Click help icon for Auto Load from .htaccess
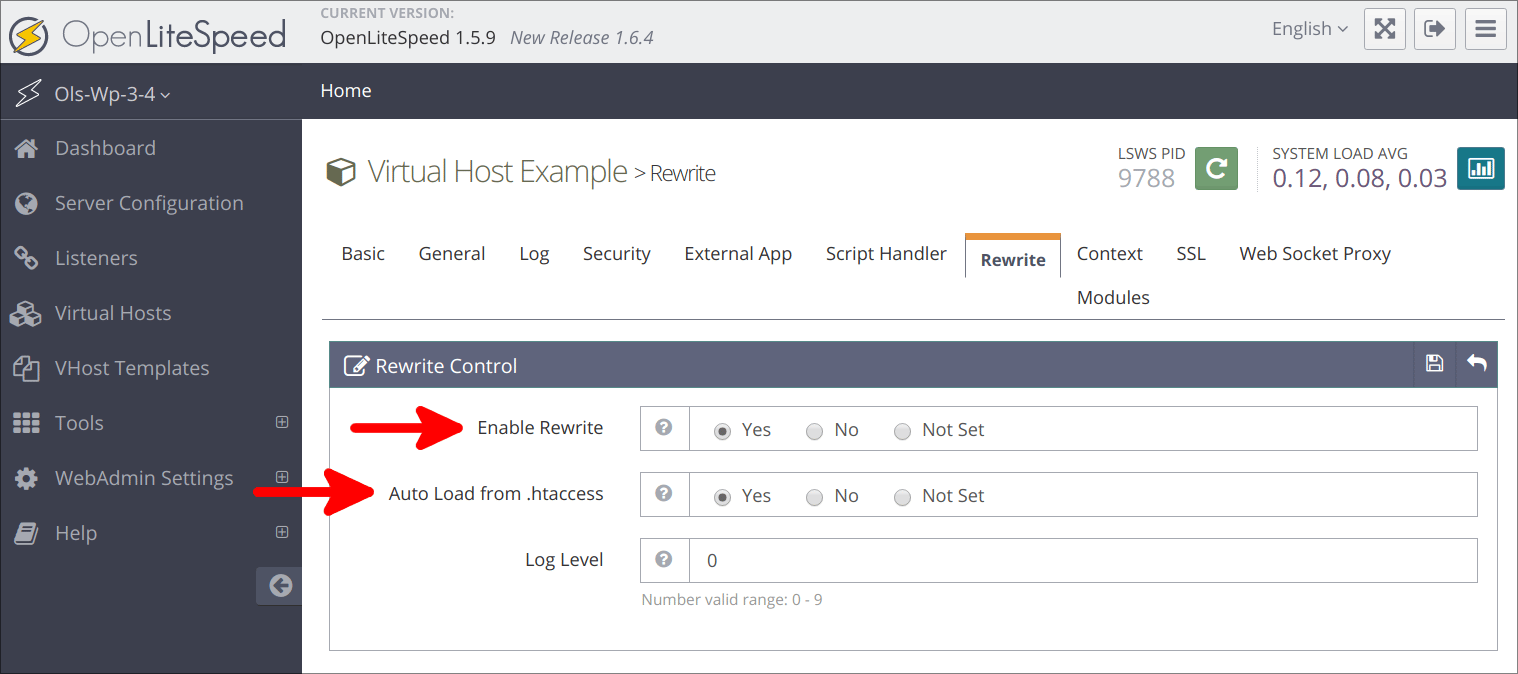Viewport: 1518px width, 674px height. pyautogui.click(x=664, y=494)
